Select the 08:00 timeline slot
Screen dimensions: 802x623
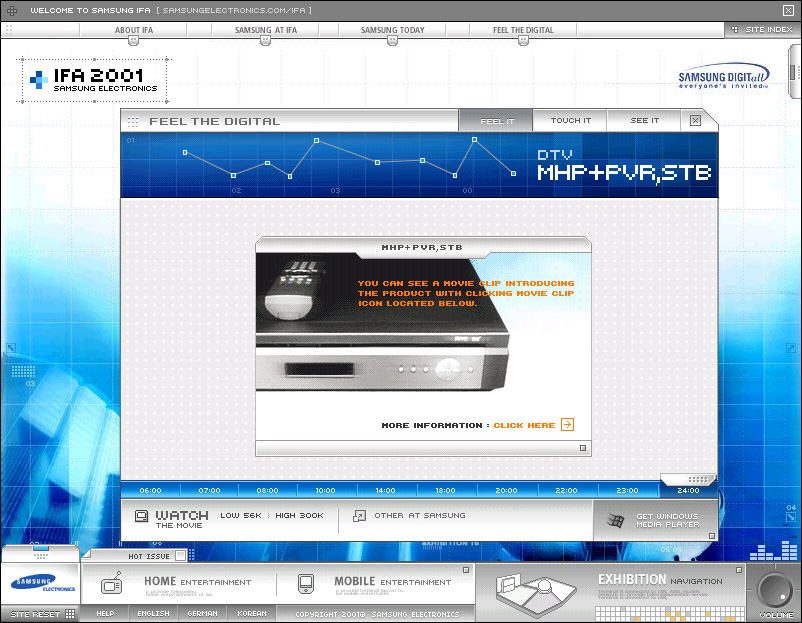pyautogui.click(x=268, y=491)
